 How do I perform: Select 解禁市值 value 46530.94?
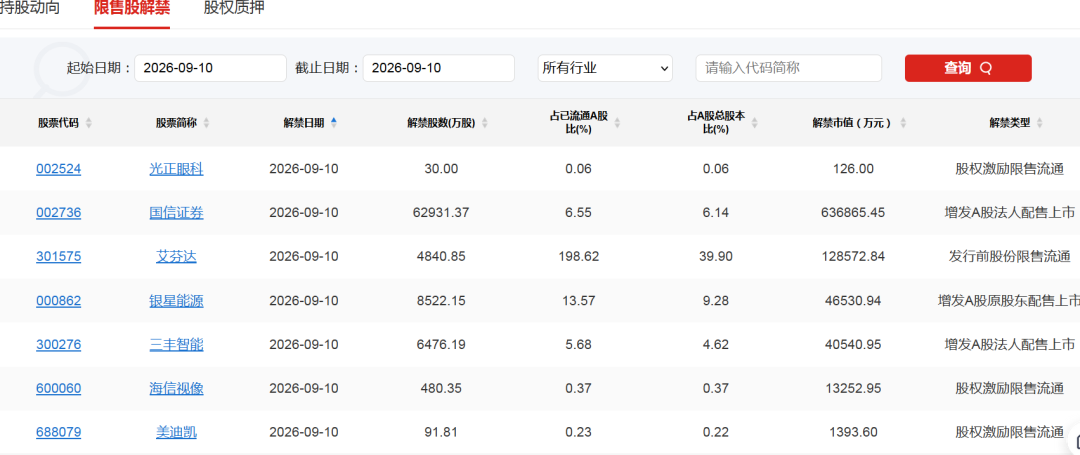point(853,301)
